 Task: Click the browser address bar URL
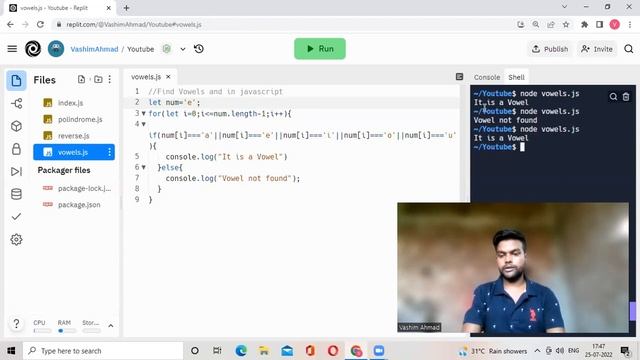134,24
